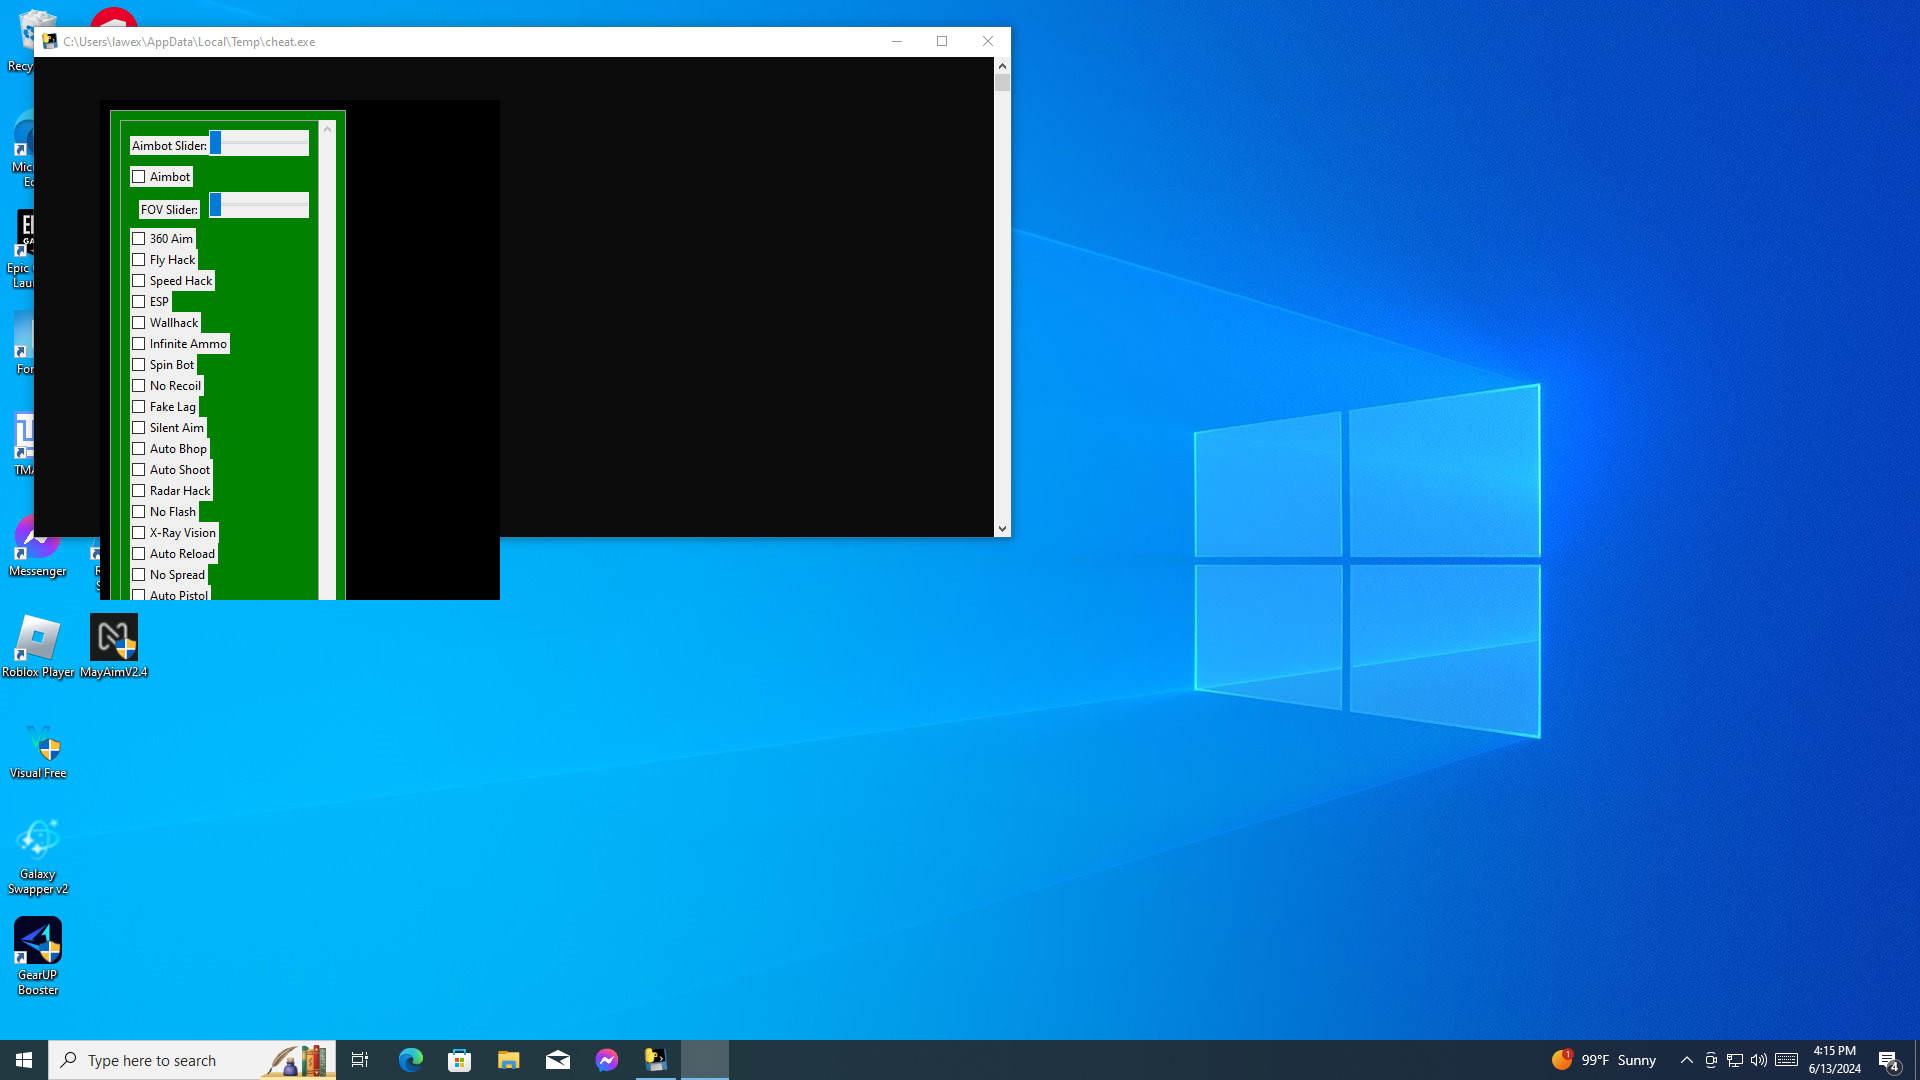
Task: Open File Explorer from taskbar
Action: click(x=508, y=1060)
